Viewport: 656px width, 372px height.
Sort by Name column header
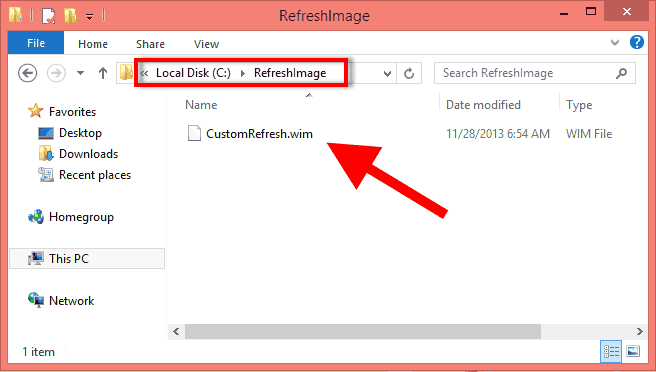[x=201, y=105]
